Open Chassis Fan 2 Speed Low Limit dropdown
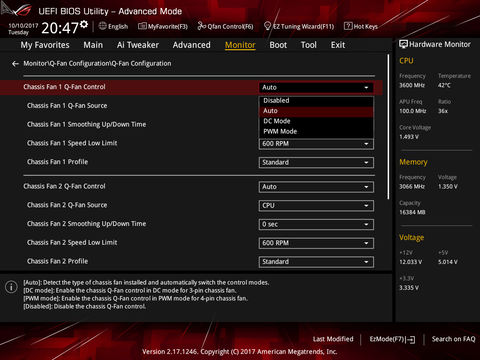This screenshot has height=360, width=480. coord(316,243)
